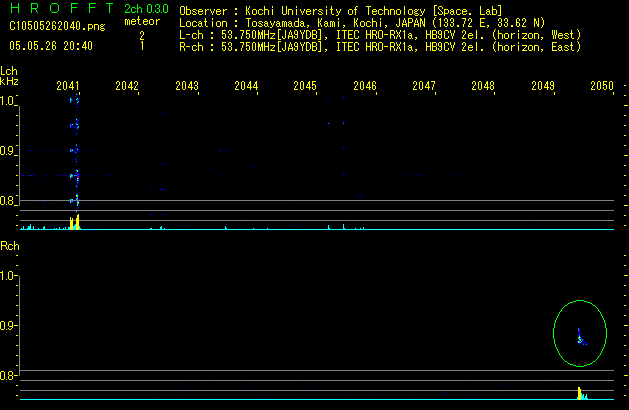Click the HROFFT program title text
The width and height of the screenshot is (629, 410).
[62, 8]
